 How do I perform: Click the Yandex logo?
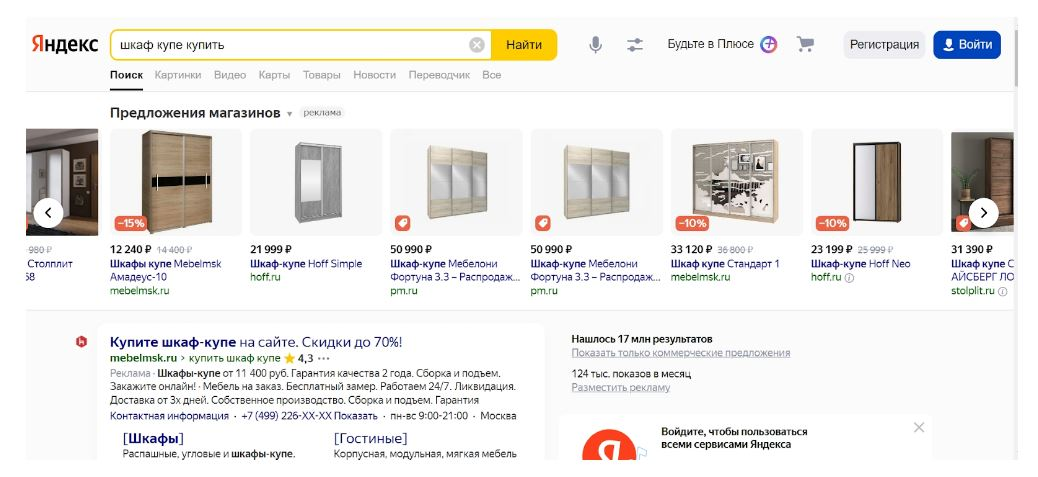click(64, 45)
